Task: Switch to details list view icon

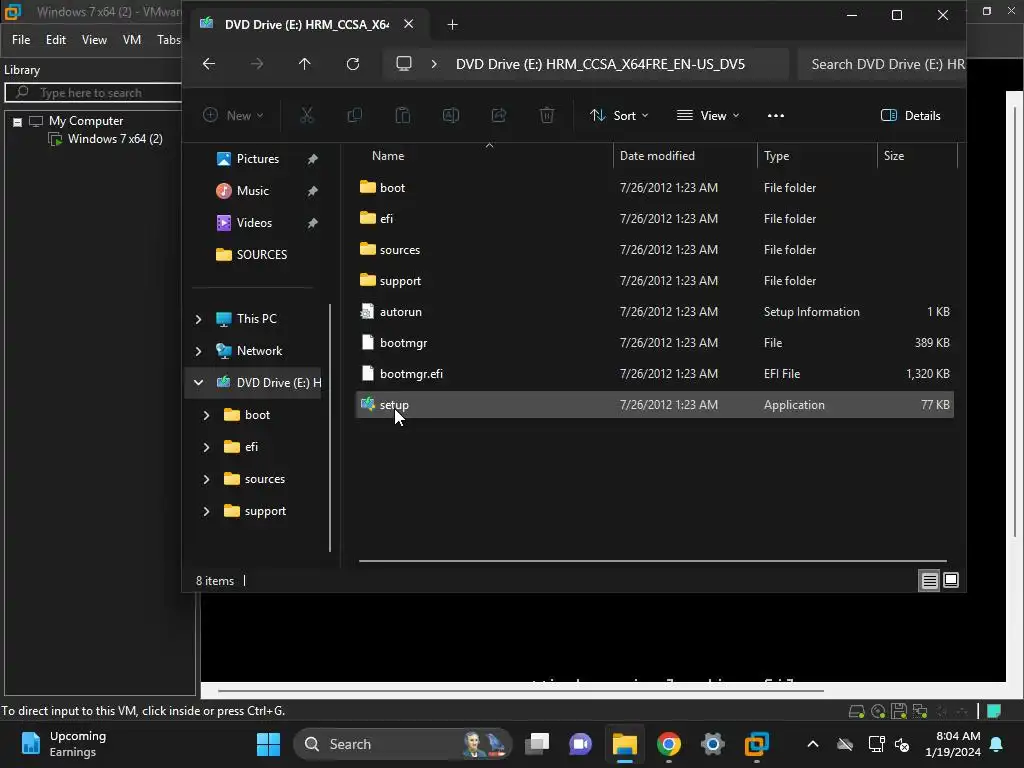Action: coord(929,580)
